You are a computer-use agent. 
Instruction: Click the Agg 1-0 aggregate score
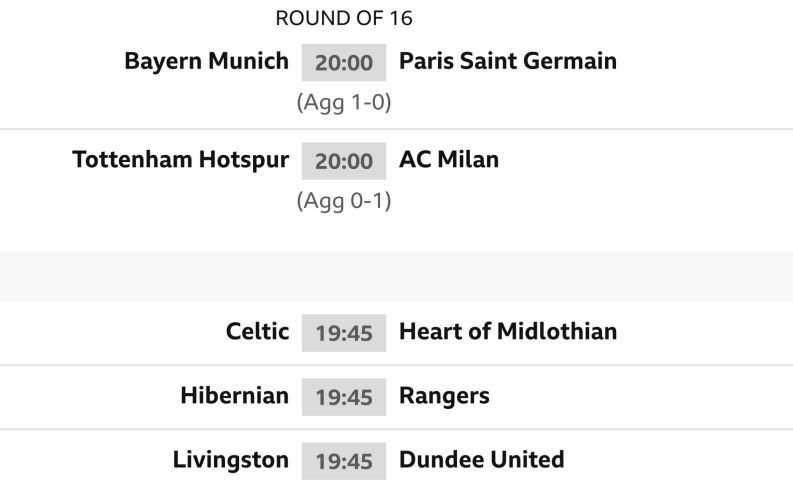click(344, 103)
